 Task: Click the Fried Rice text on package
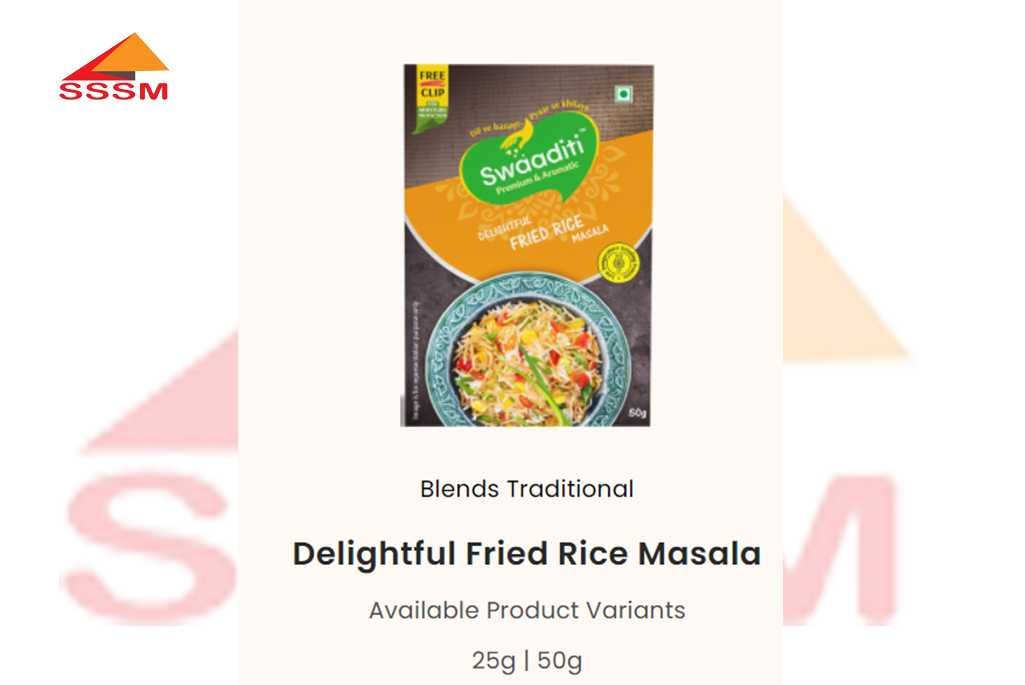click(545, 233)
